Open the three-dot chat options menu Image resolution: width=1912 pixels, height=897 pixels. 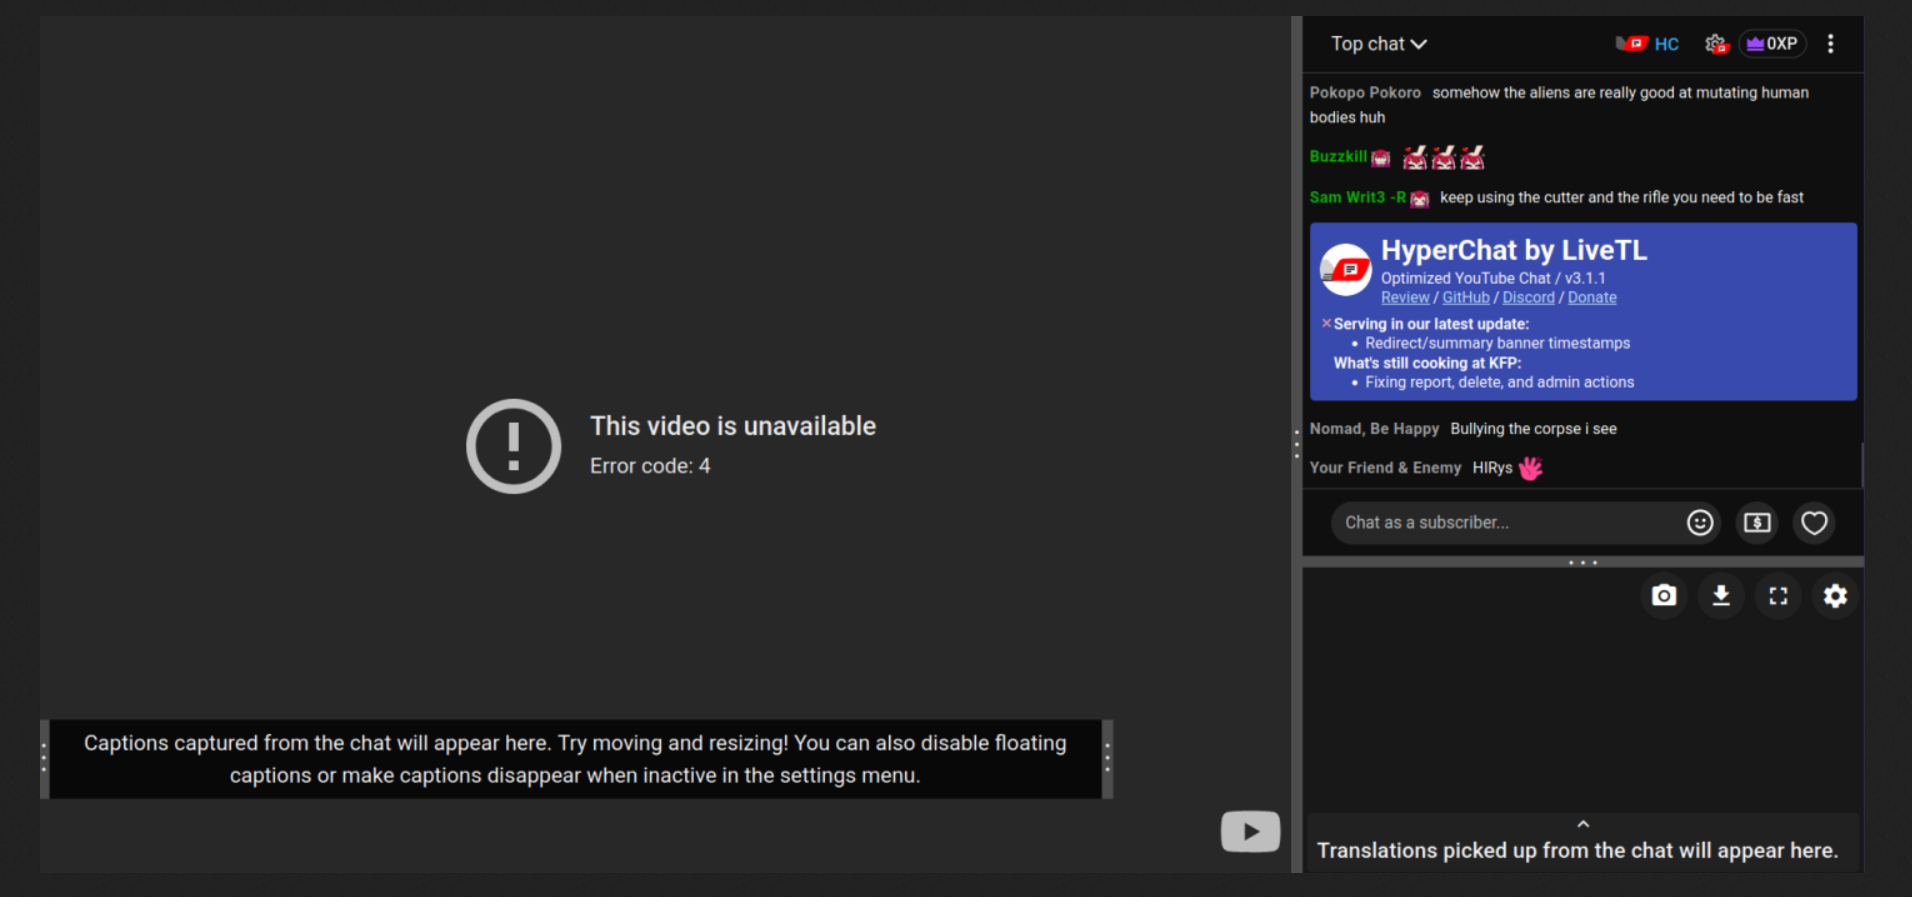1830,44
